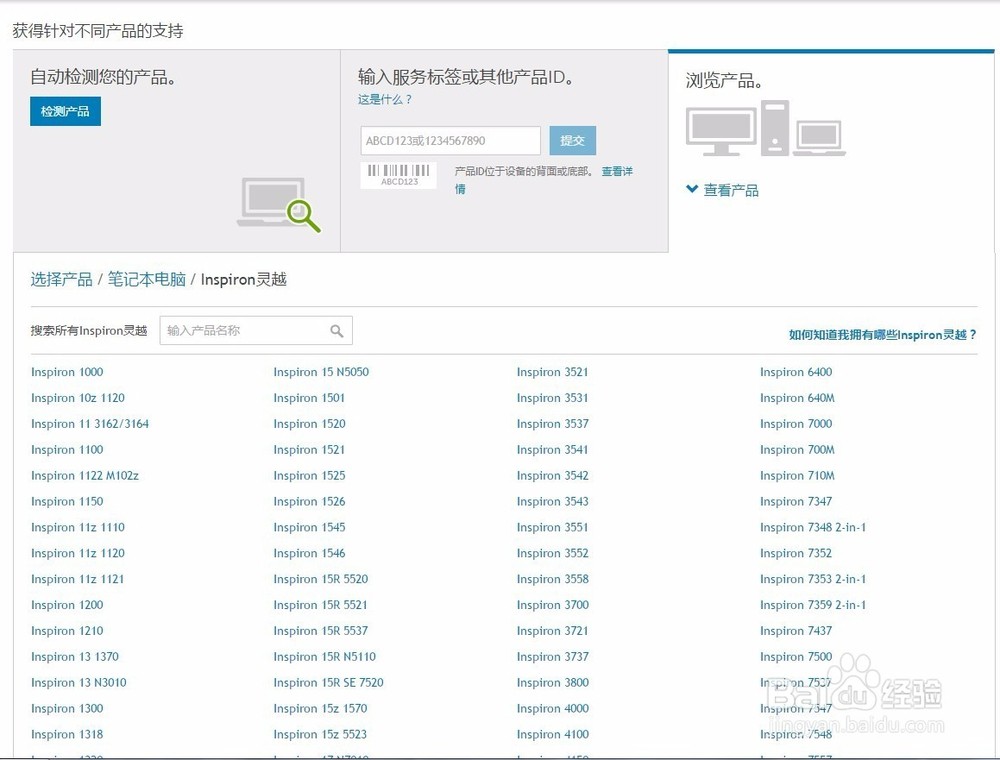Click the magnifier icon in the product search box
Viewport: 1000px width, 760px height.
[337, 330]
